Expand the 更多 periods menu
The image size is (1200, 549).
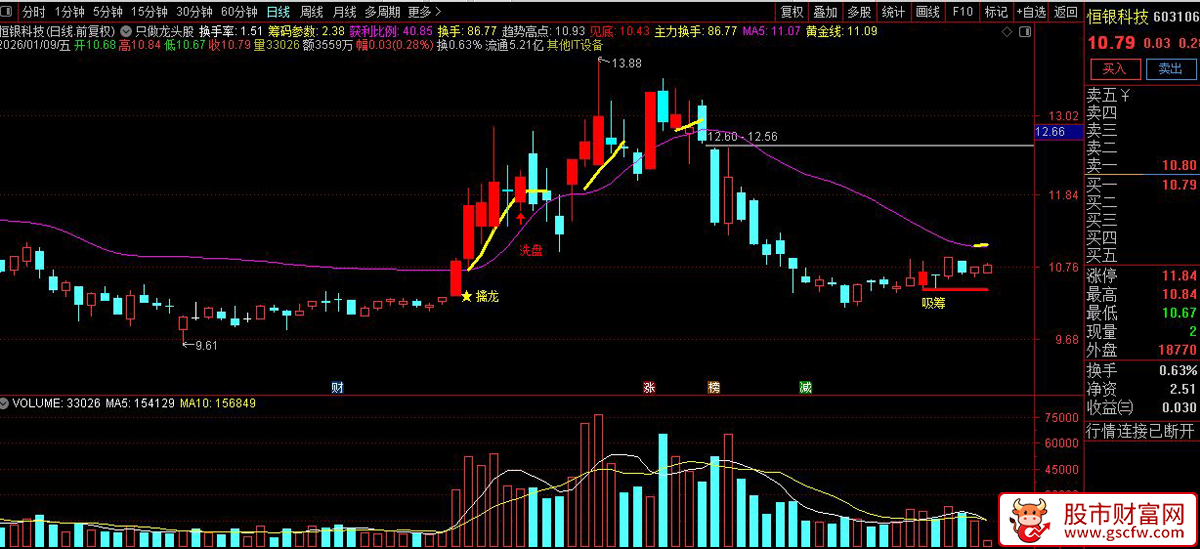[x=426, y=12]
